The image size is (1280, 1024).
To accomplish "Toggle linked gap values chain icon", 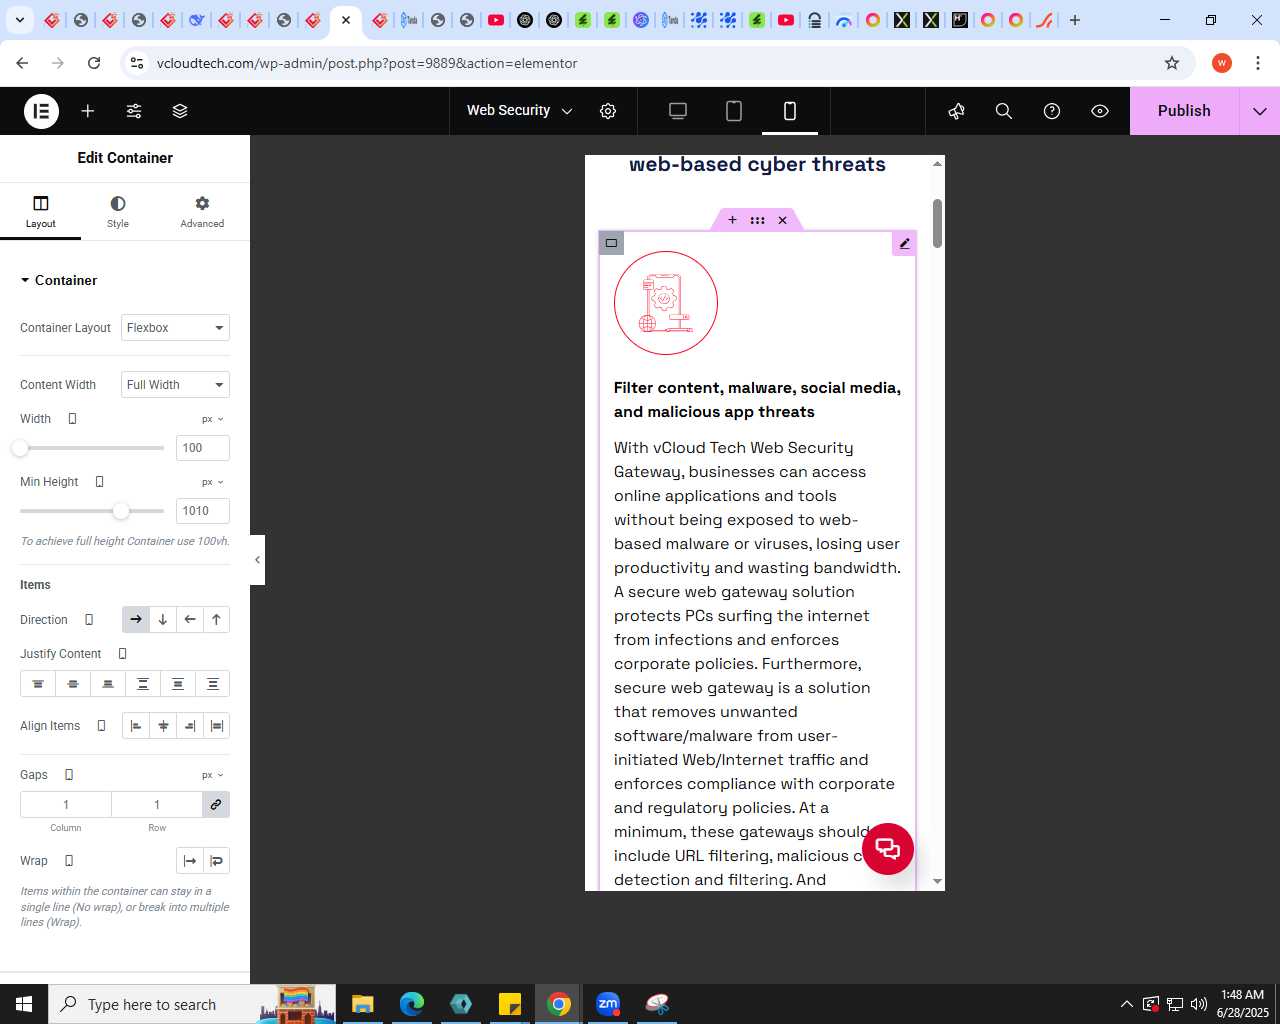I will tap(216, 805).
